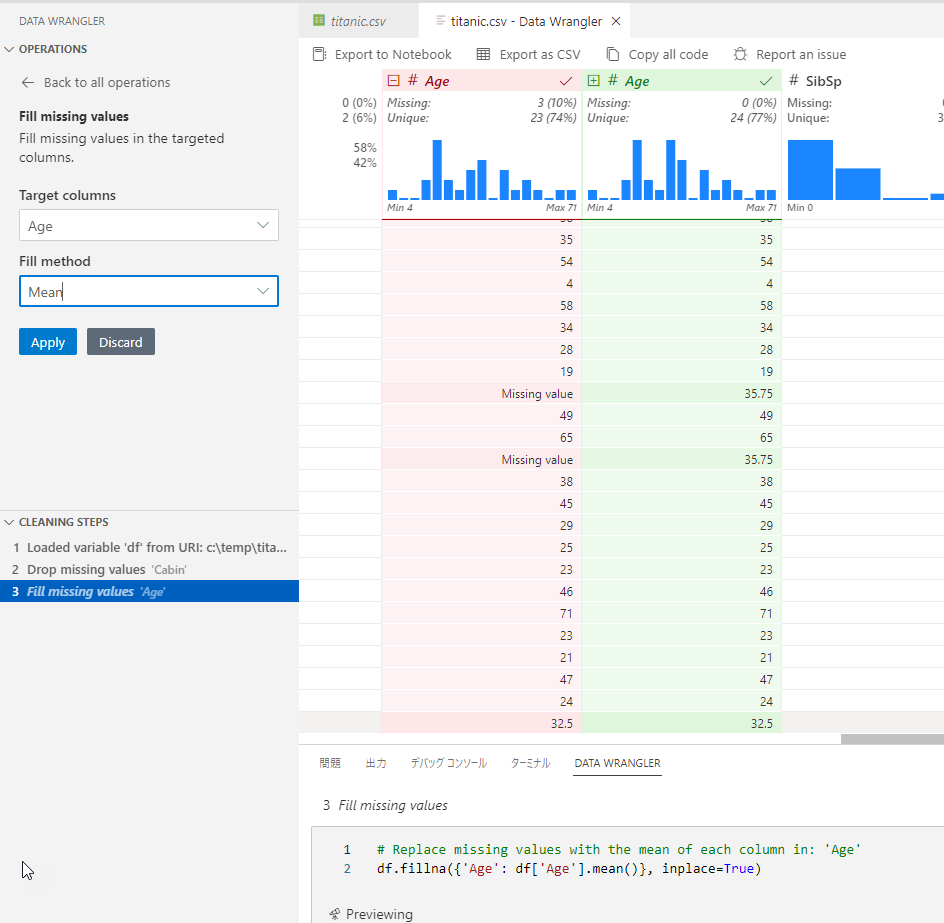Click the Apply button

tap(47, 341)
